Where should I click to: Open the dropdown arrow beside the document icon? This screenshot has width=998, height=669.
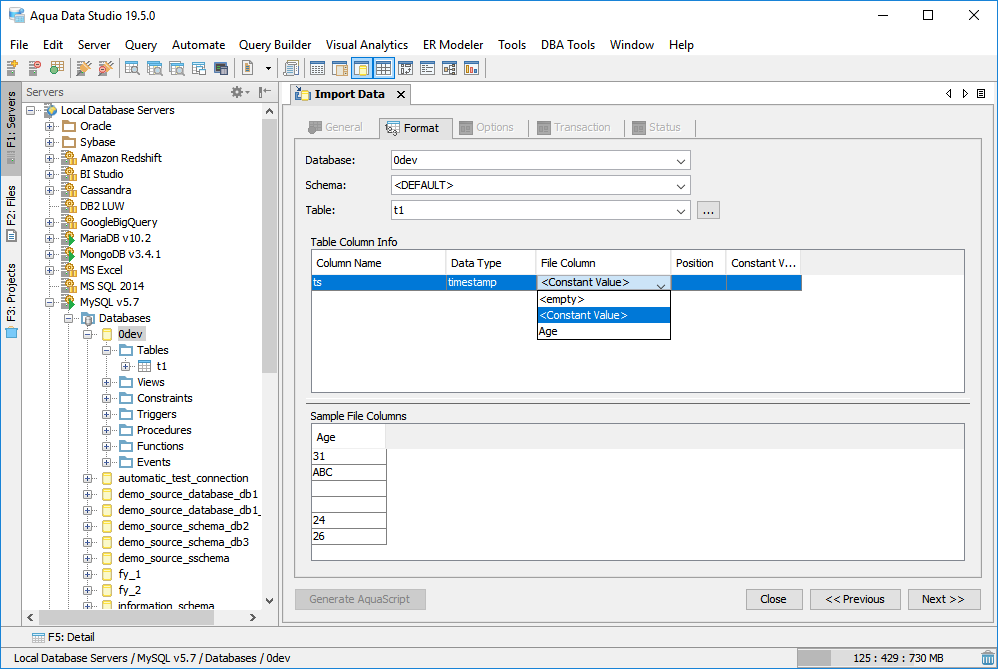click(x=268, y=68)
